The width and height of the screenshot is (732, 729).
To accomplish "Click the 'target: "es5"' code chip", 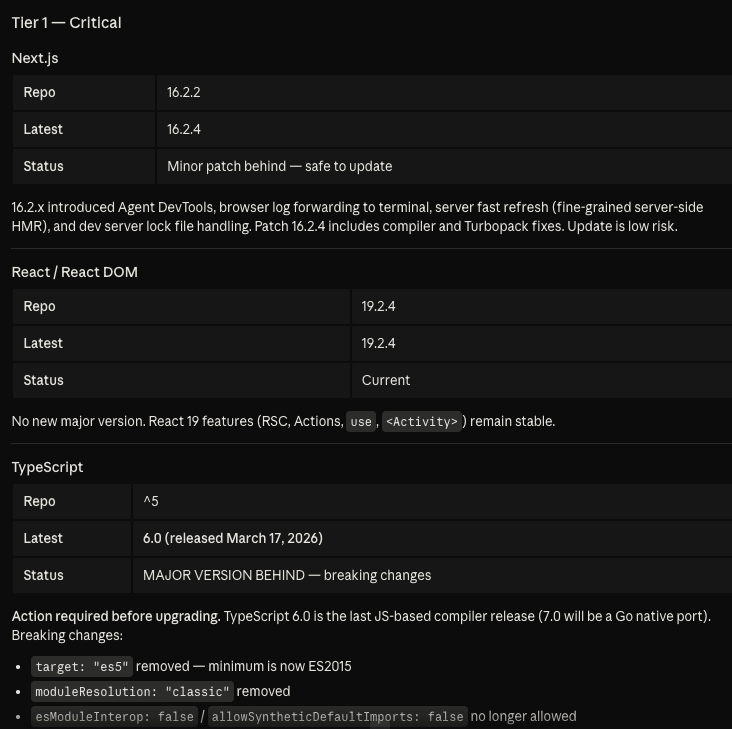I will coord(82,666).
